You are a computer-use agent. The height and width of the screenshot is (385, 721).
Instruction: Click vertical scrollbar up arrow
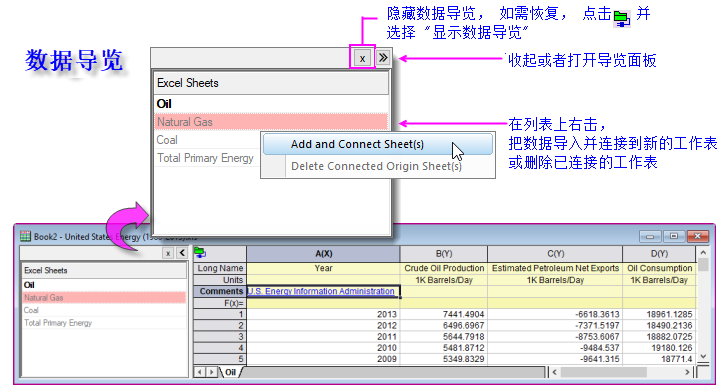coord(703,253)
